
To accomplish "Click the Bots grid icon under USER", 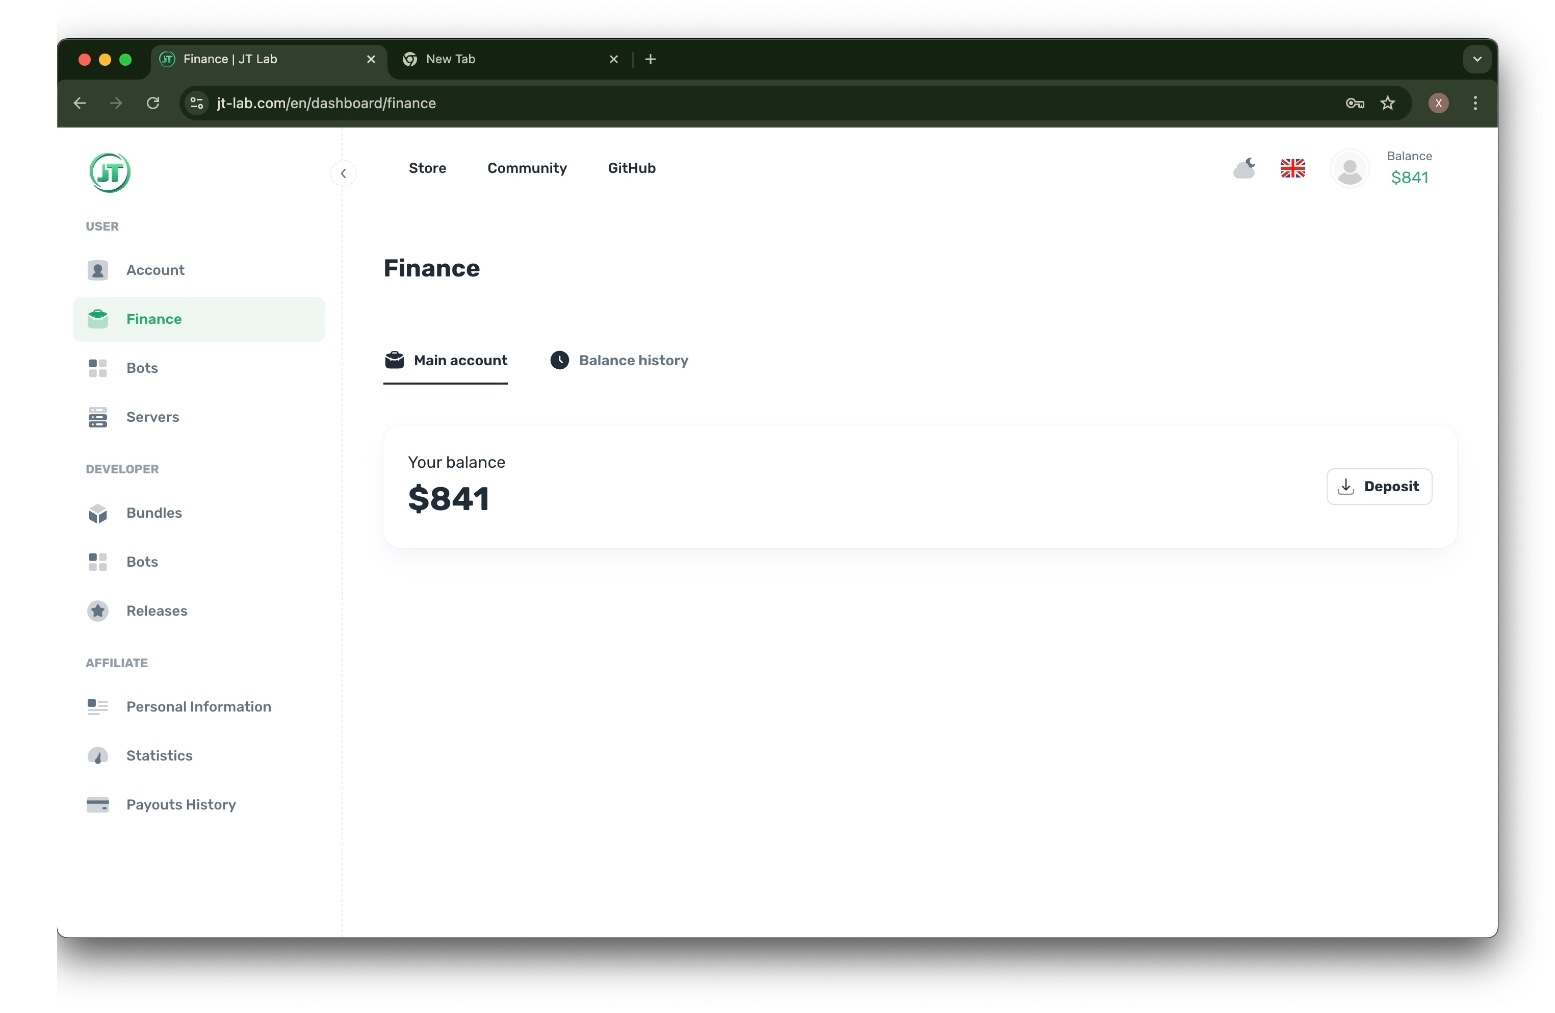I will tap(98, 368).
